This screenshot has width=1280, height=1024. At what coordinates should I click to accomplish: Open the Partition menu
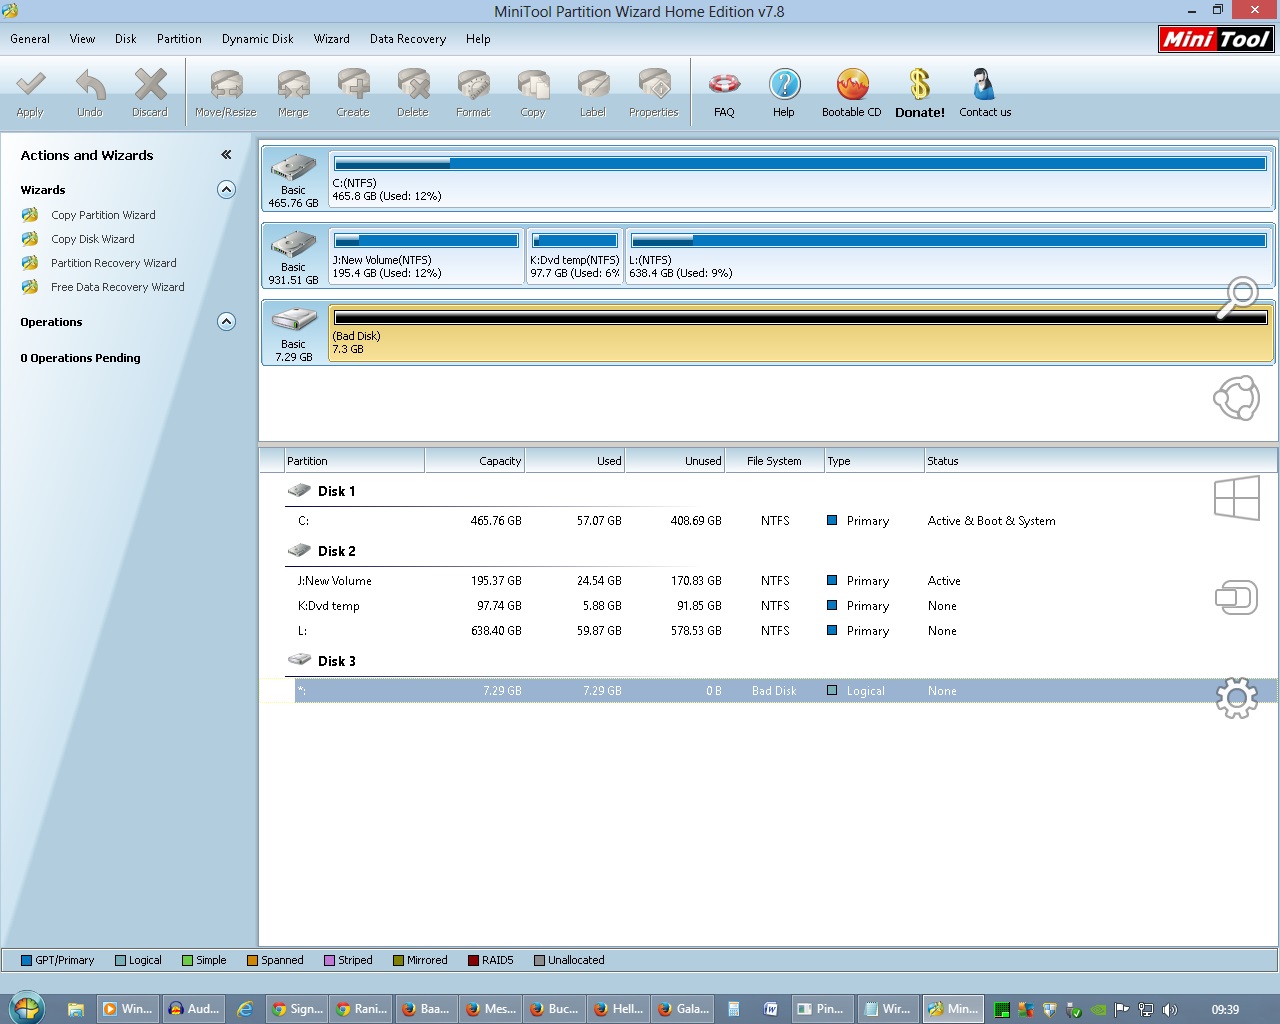179,39
